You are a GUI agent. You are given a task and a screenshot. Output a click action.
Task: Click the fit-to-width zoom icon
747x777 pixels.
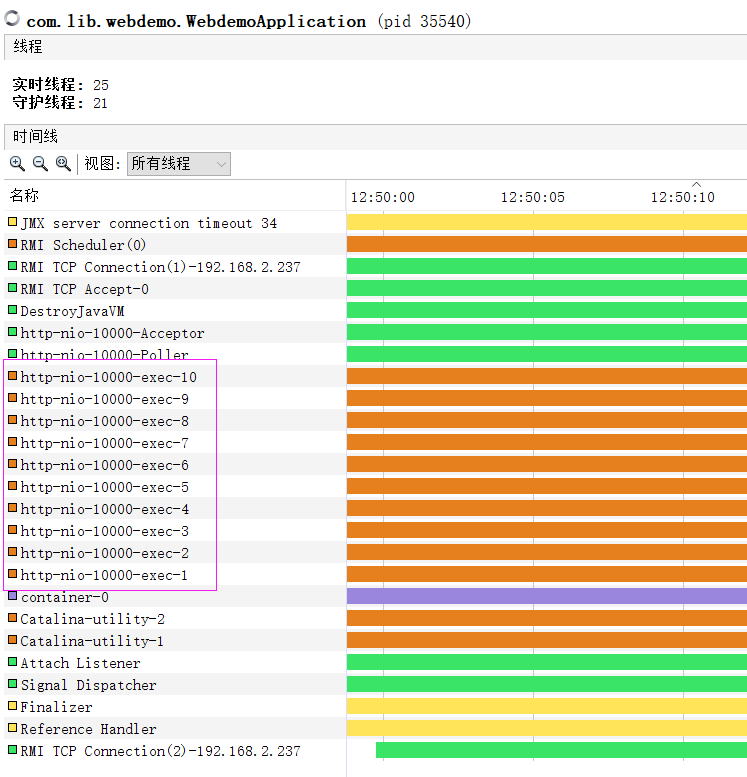pos(63,163)
